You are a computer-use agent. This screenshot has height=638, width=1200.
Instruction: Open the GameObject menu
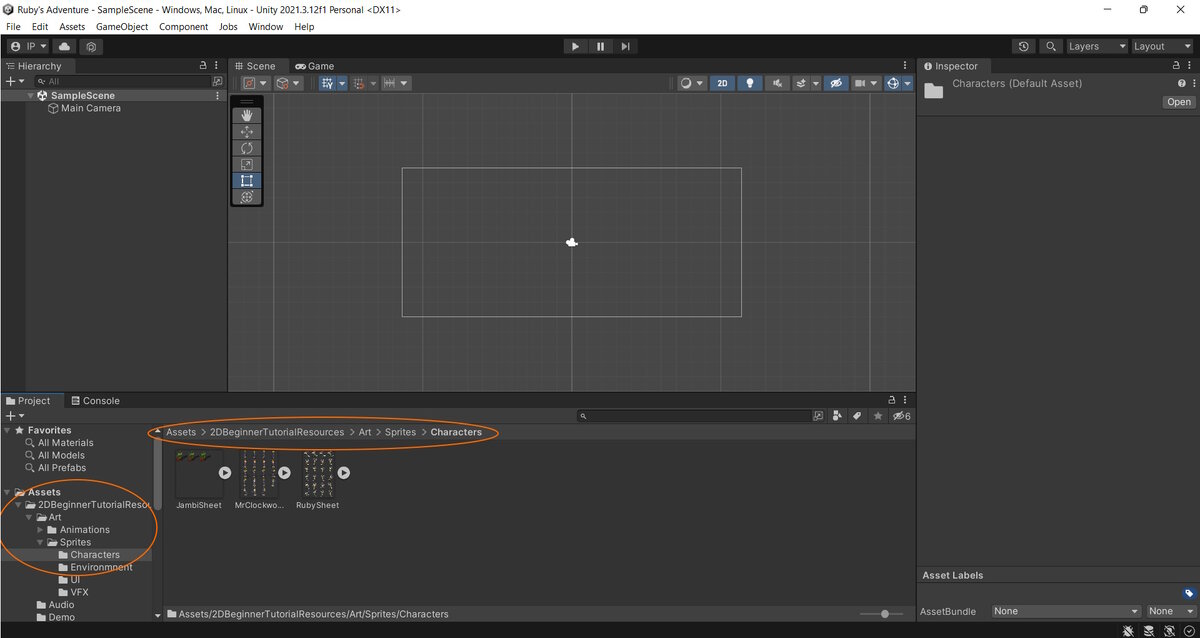(122, 27)
